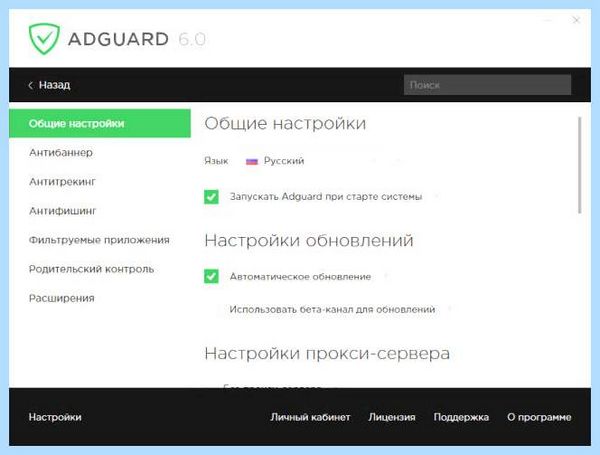Open Родительский контроль section
The image size is (600, 455).
pos(91,269)
